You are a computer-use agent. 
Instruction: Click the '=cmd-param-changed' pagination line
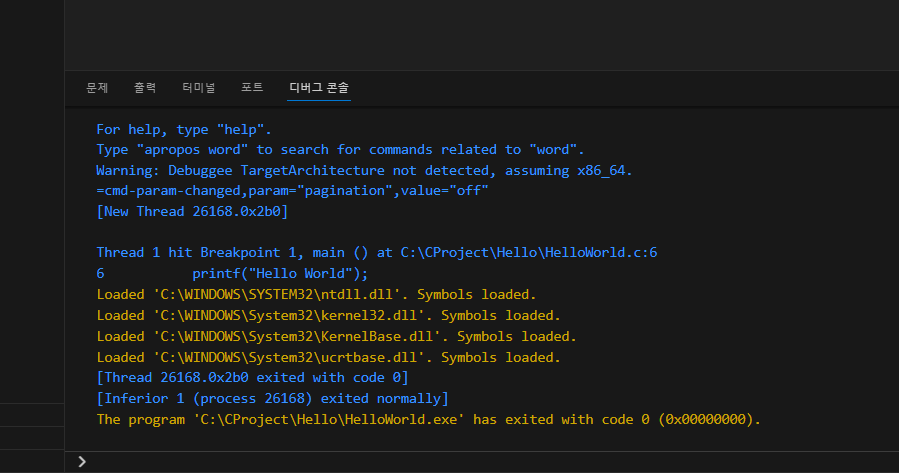(292, 191)
